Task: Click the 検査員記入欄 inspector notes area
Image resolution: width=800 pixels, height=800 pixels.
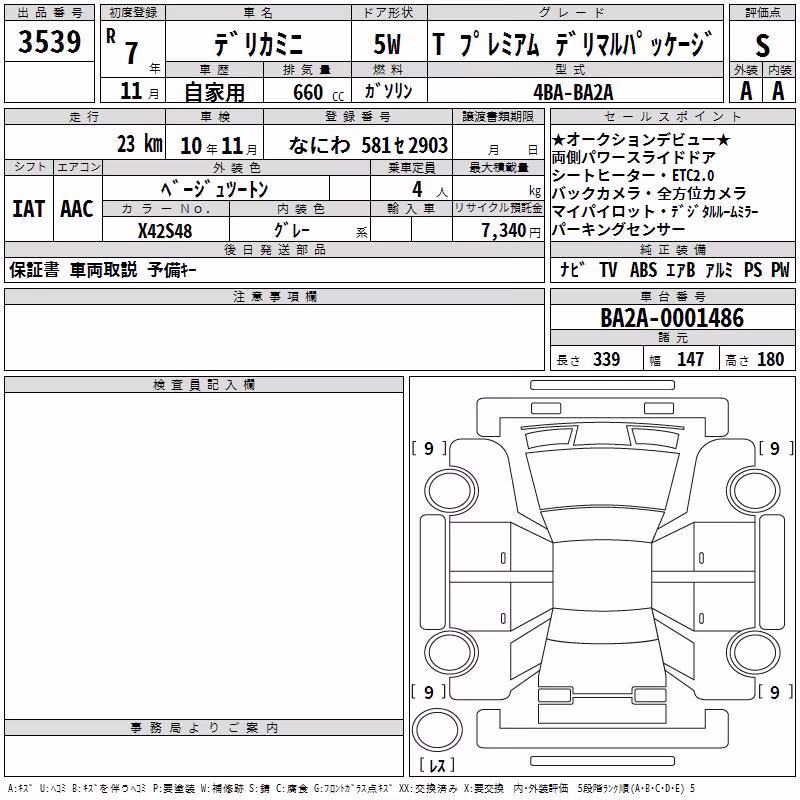Action: pyautogui.click(x=204, y=556)
